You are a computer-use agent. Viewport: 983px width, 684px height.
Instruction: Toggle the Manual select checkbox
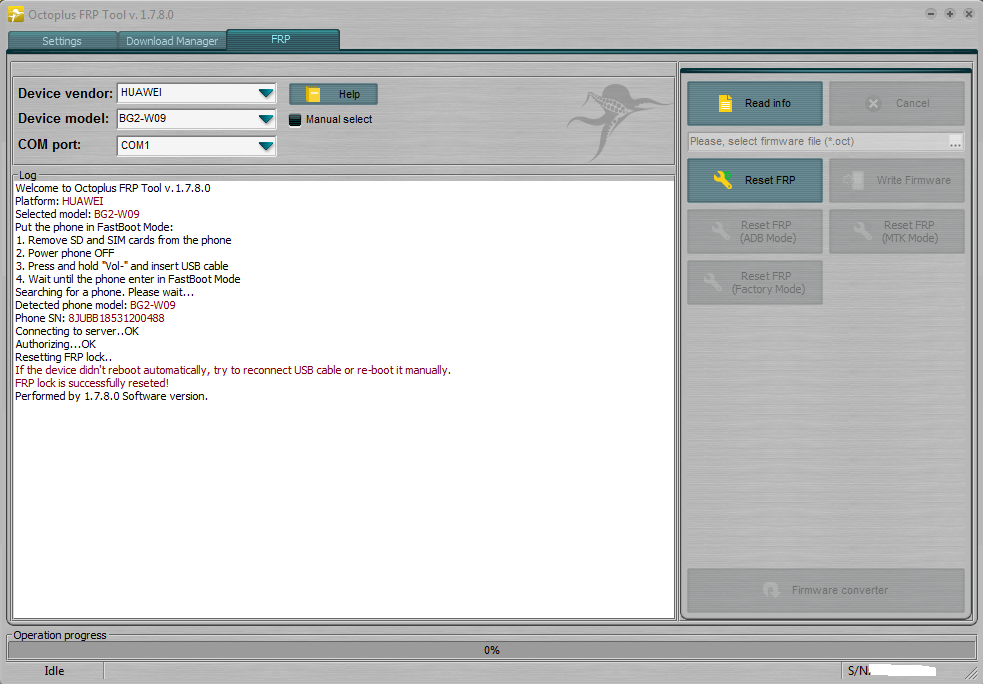coord(295,120)
